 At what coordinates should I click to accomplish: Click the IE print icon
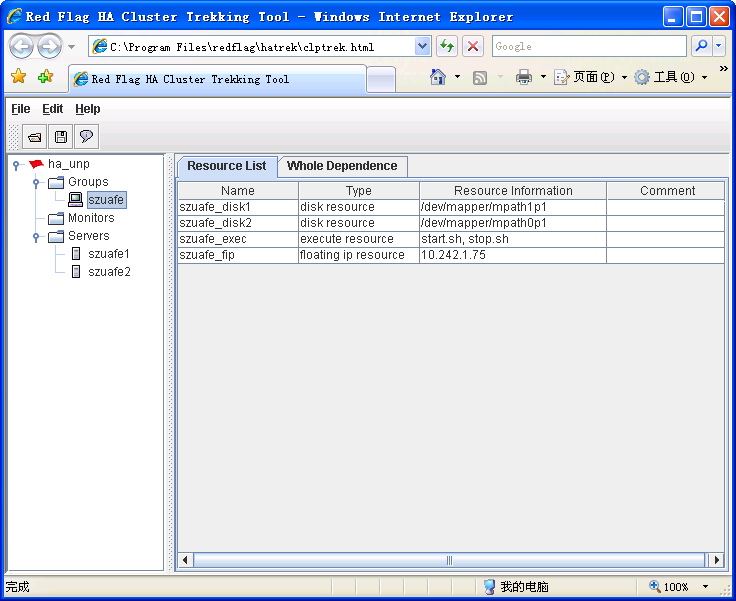523,77
